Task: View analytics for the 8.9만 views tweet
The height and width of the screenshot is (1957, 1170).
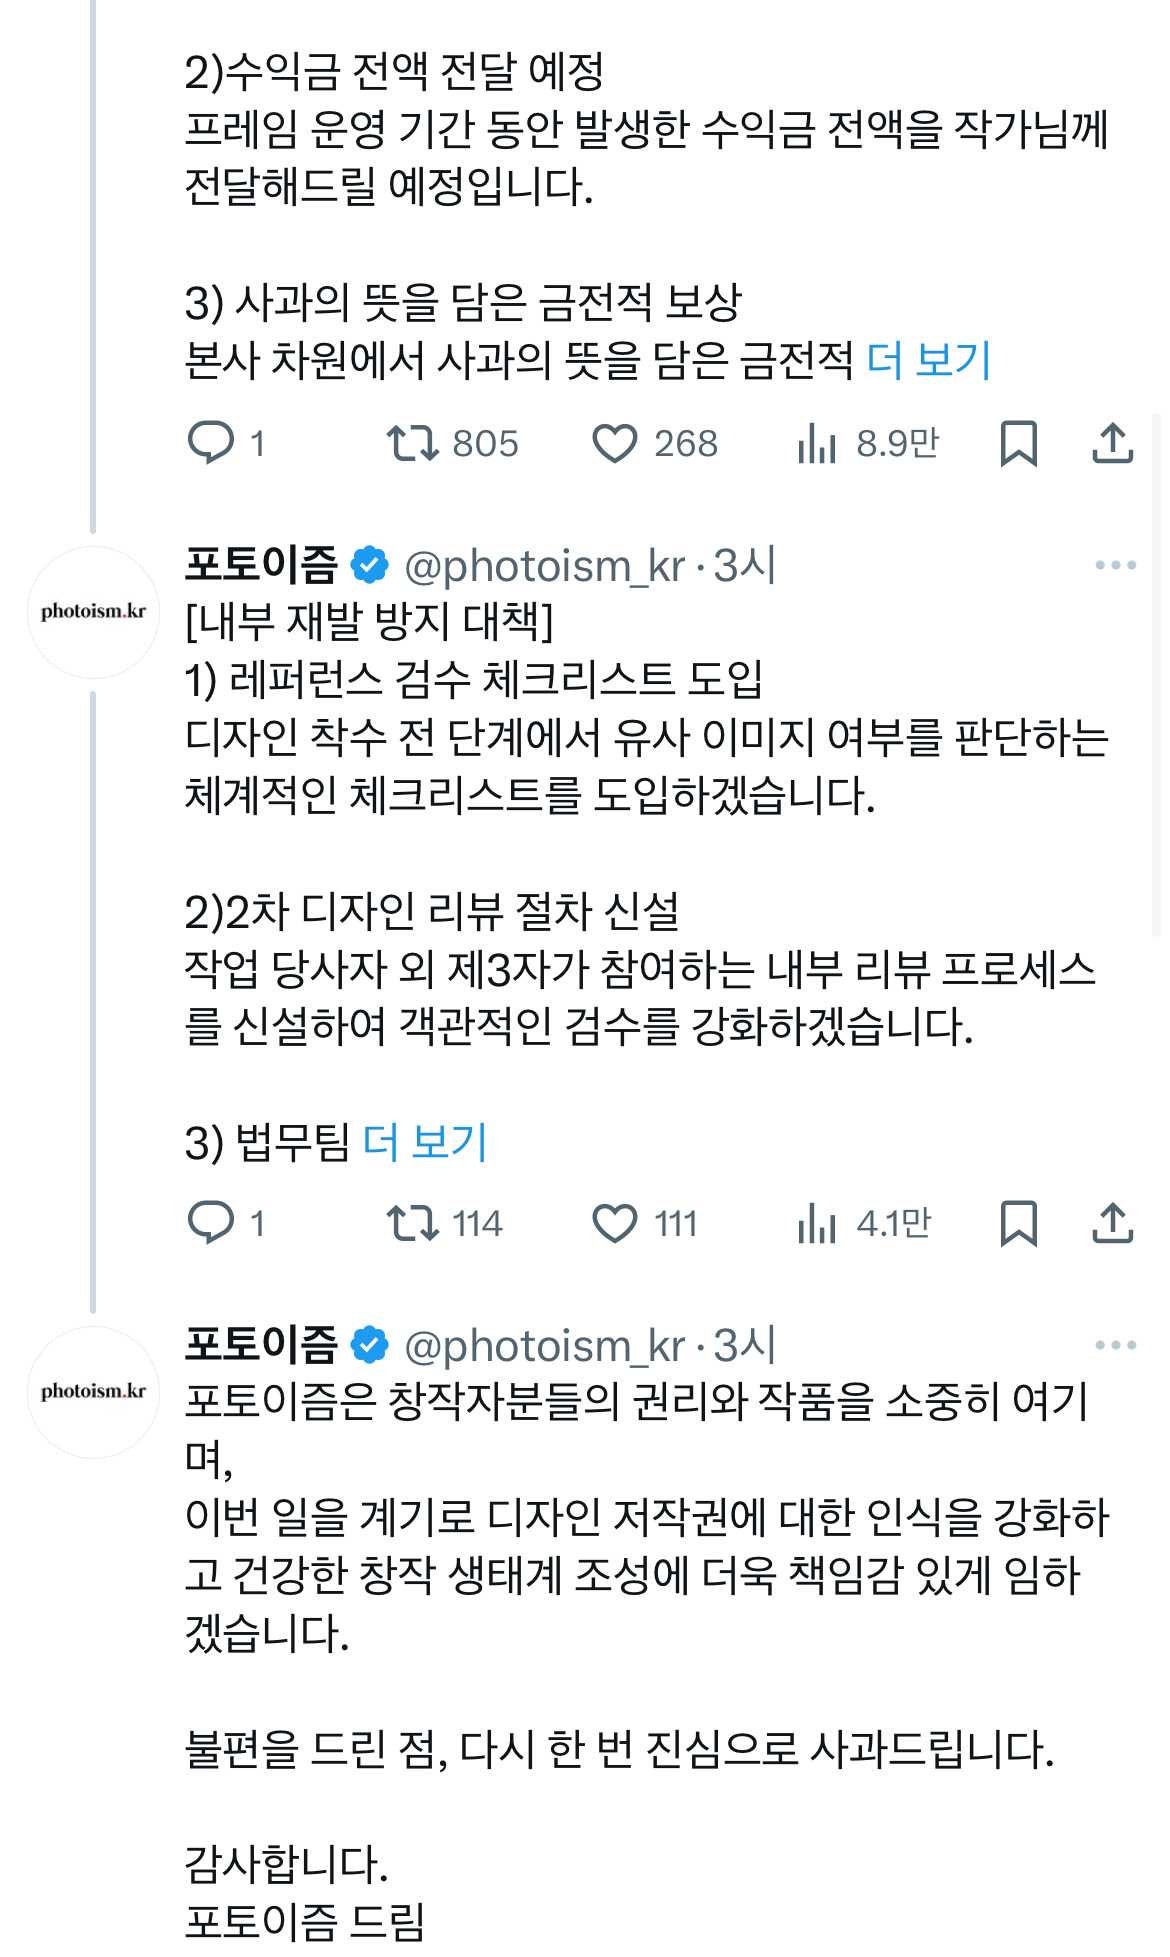Action: (817, 443)
